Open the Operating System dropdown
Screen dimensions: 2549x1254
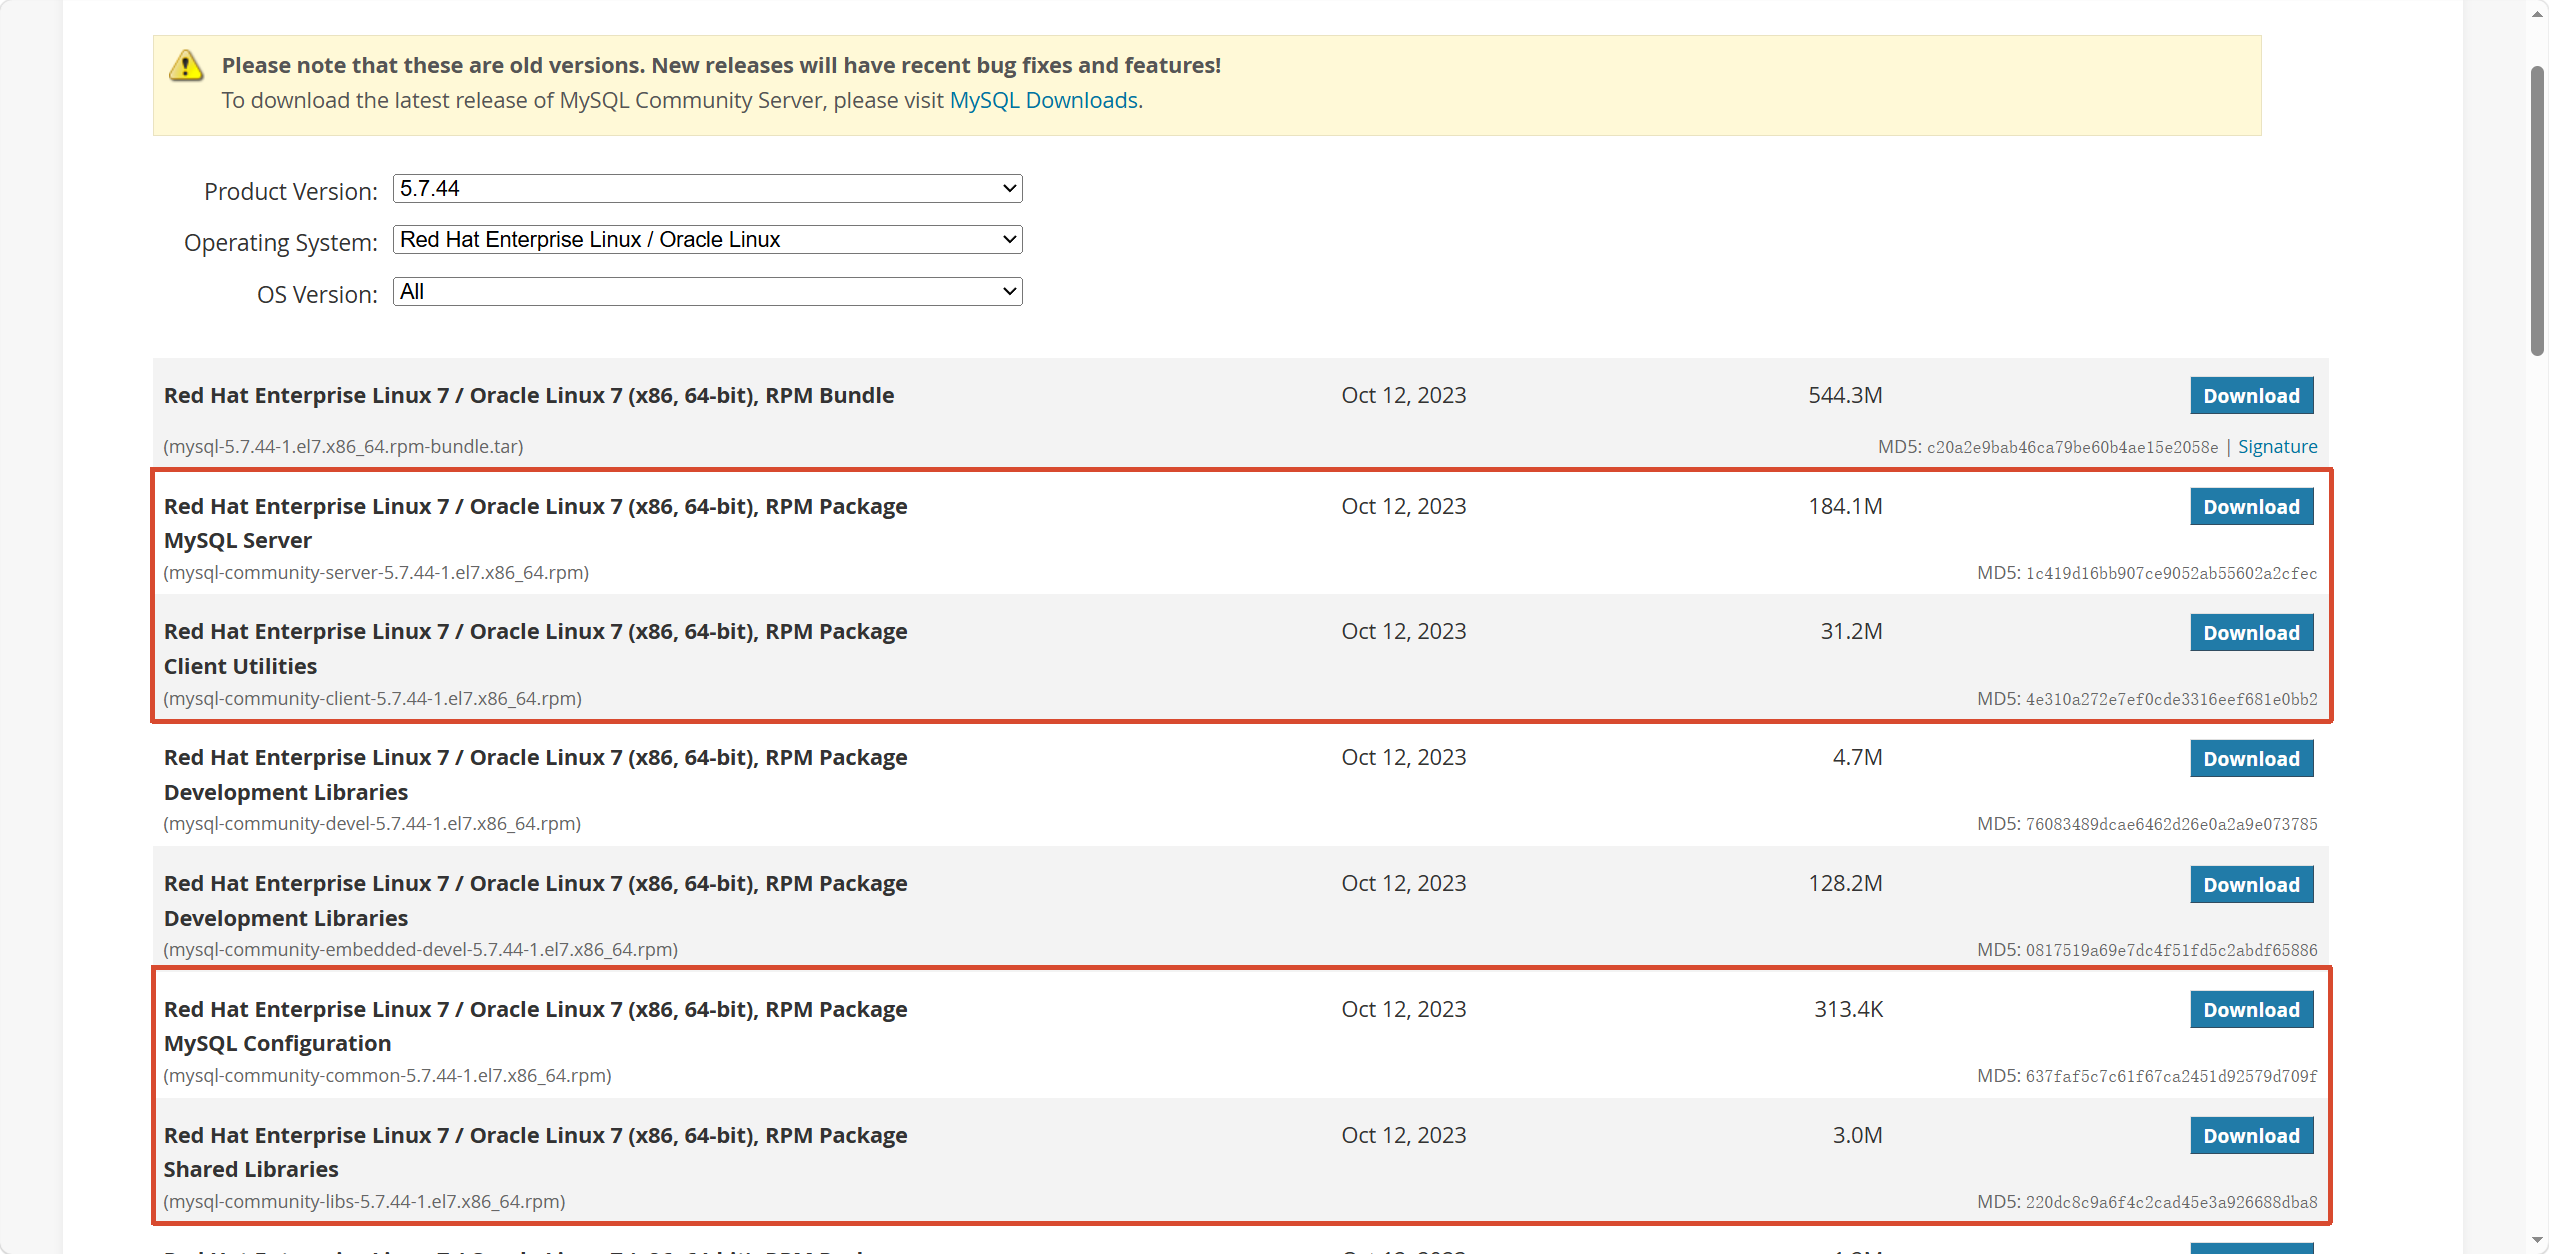coord(707,240)
